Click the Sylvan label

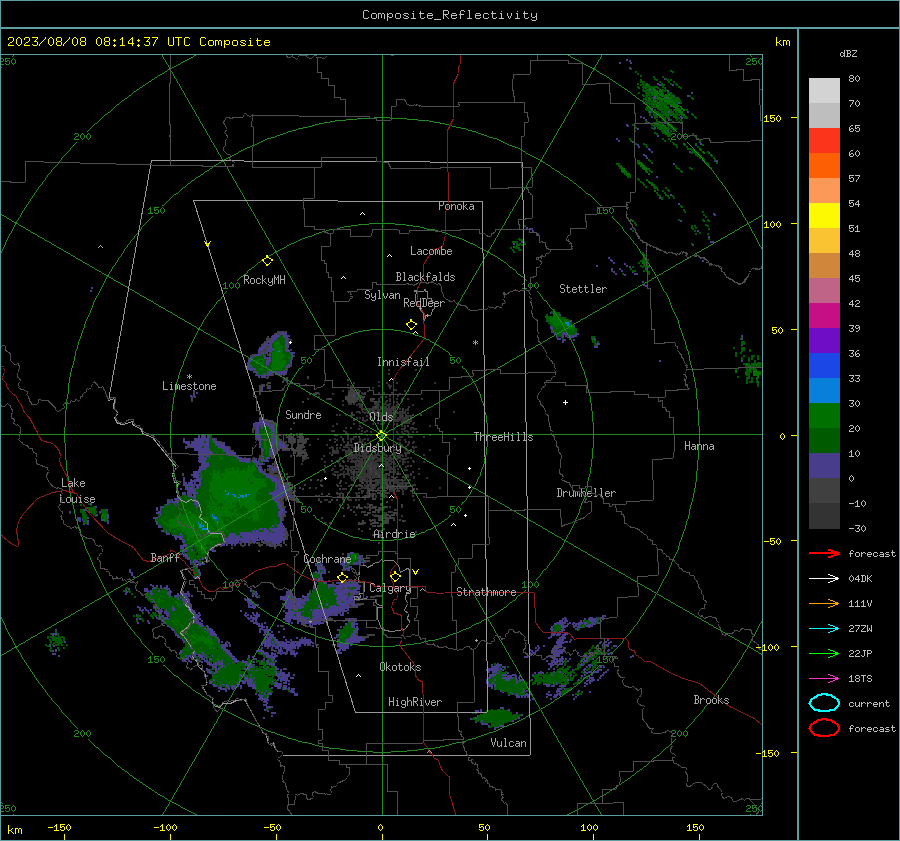tap(382, 296)
